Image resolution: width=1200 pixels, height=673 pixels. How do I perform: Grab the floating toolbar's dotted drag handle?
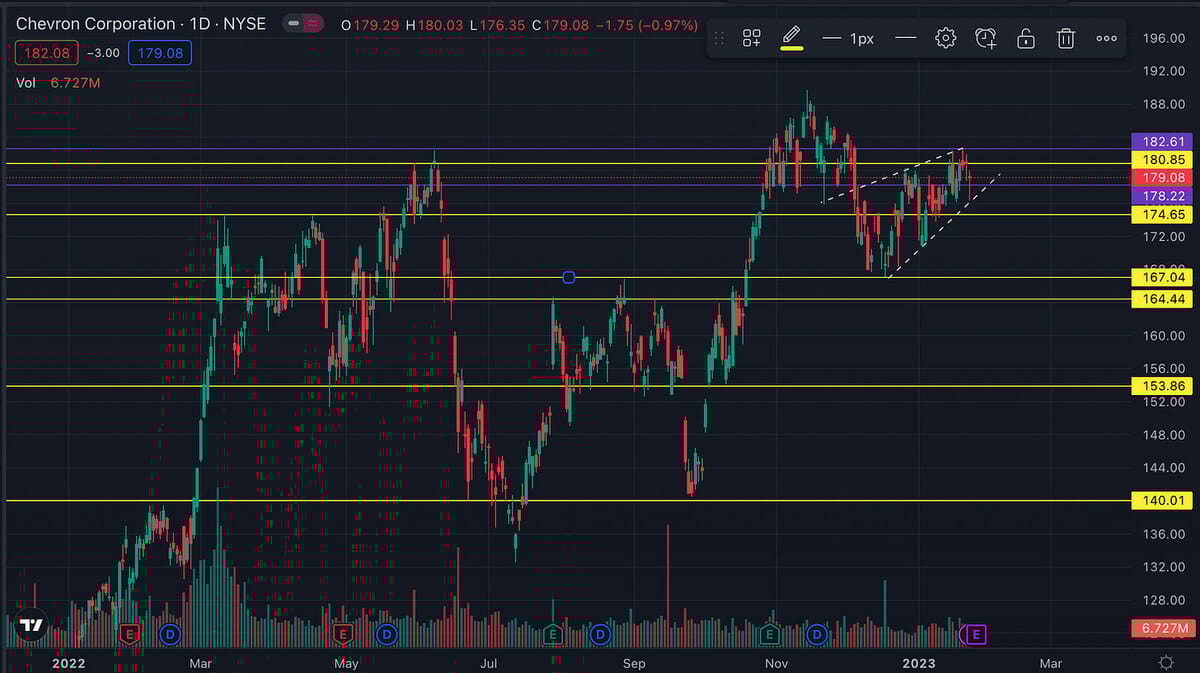(x=718, y=38)
